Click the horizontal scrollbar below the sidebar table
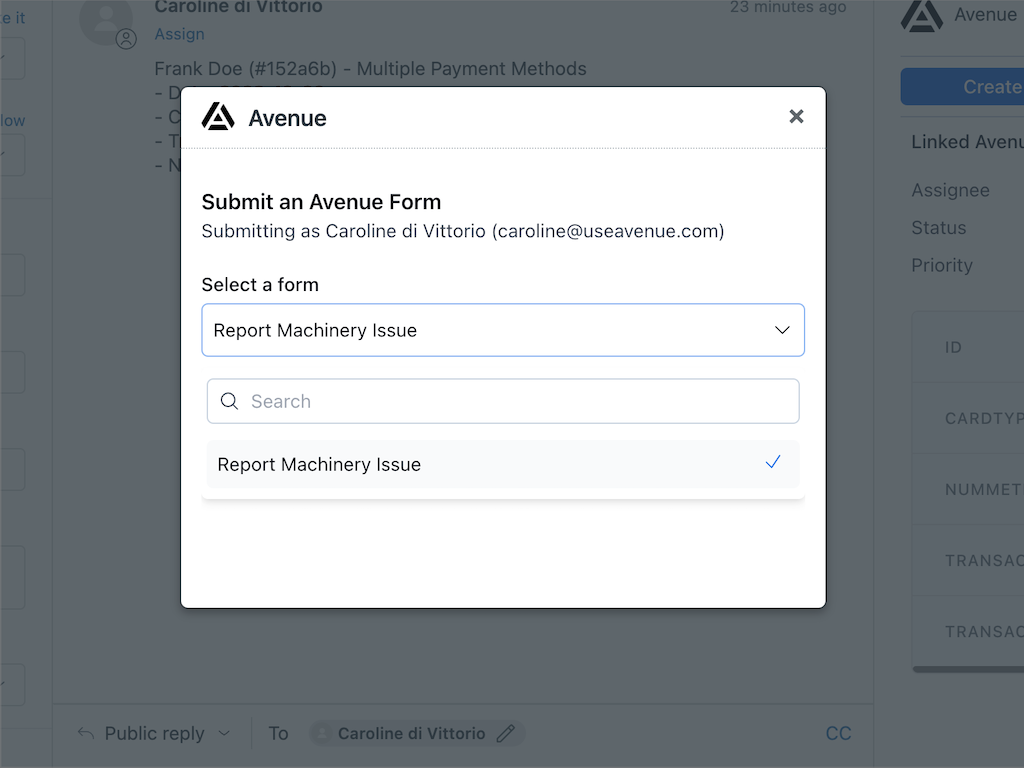 [x=968, y=669]
